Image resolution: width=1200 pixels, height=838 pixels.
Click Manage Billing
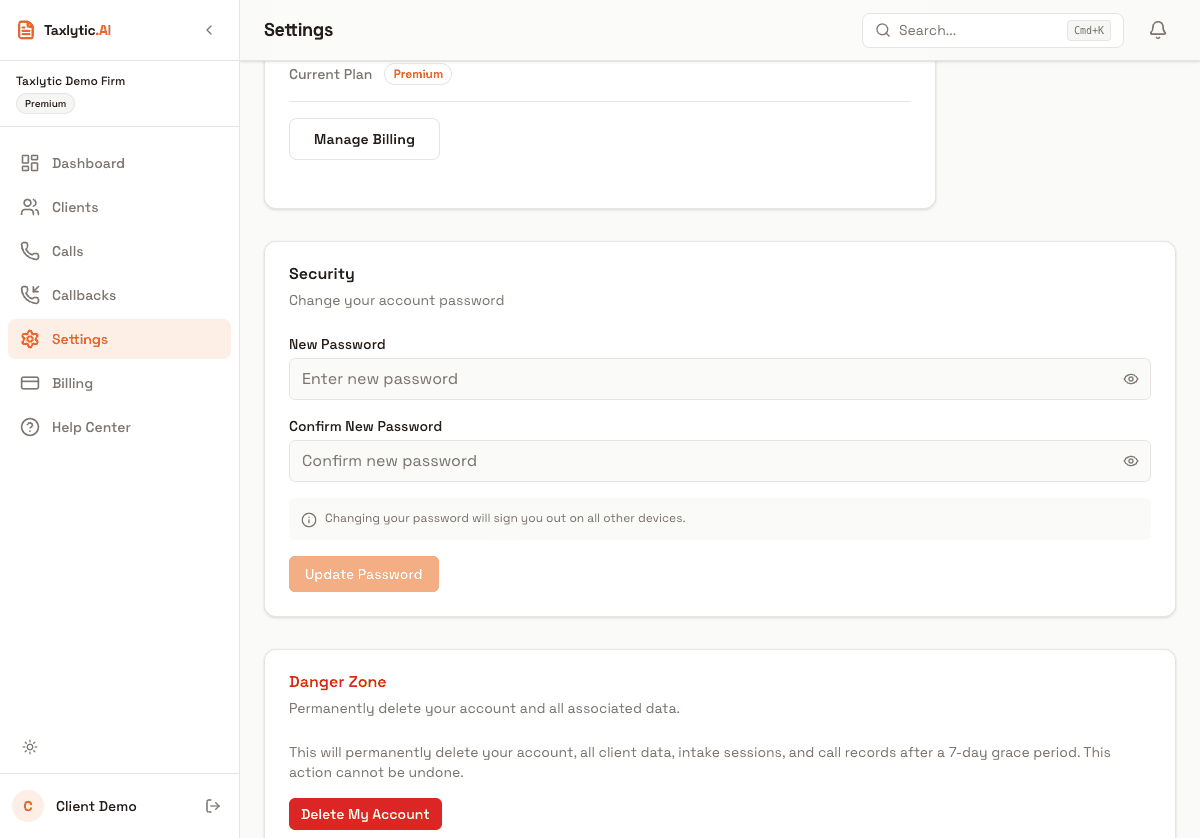click(x=364, y=139)
